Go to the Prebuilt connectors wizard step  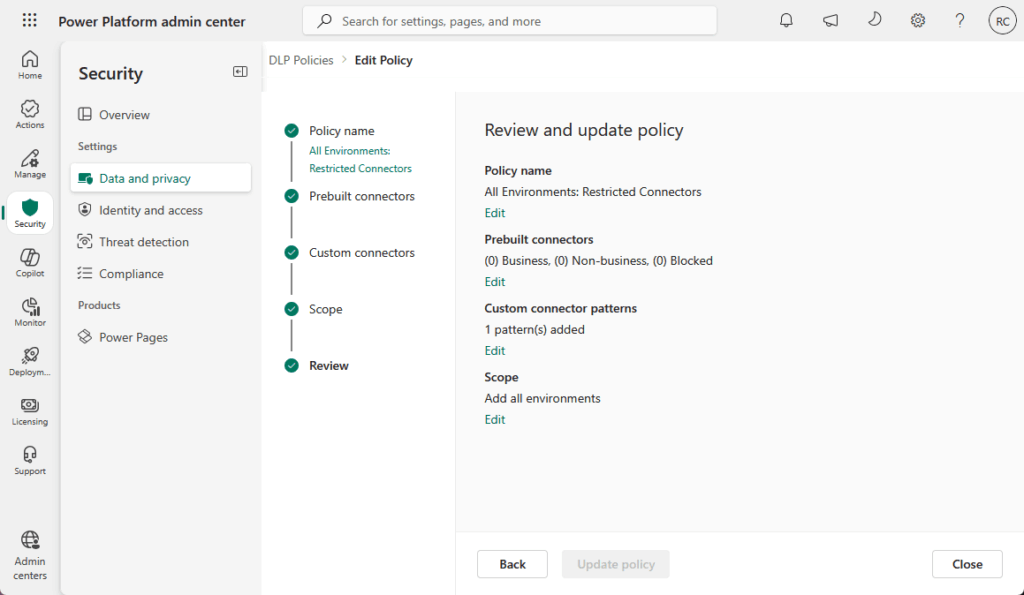click(x=362, y=196)
